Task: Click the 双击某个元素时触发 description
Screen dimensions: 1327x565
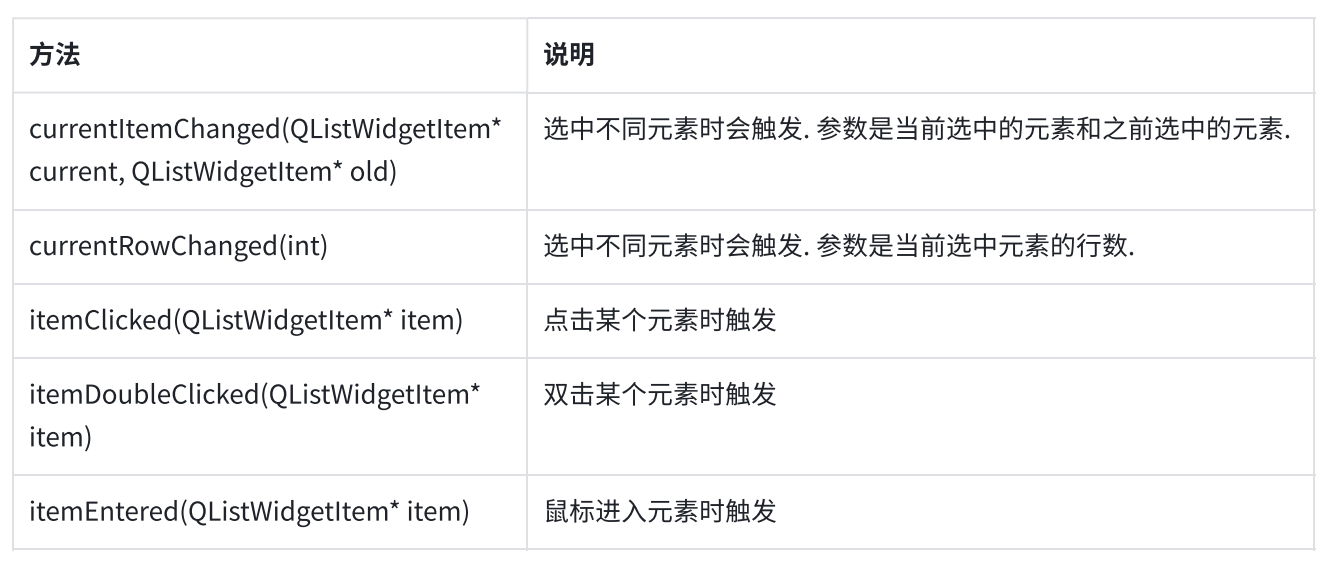Action: click(x=660, y=395)
